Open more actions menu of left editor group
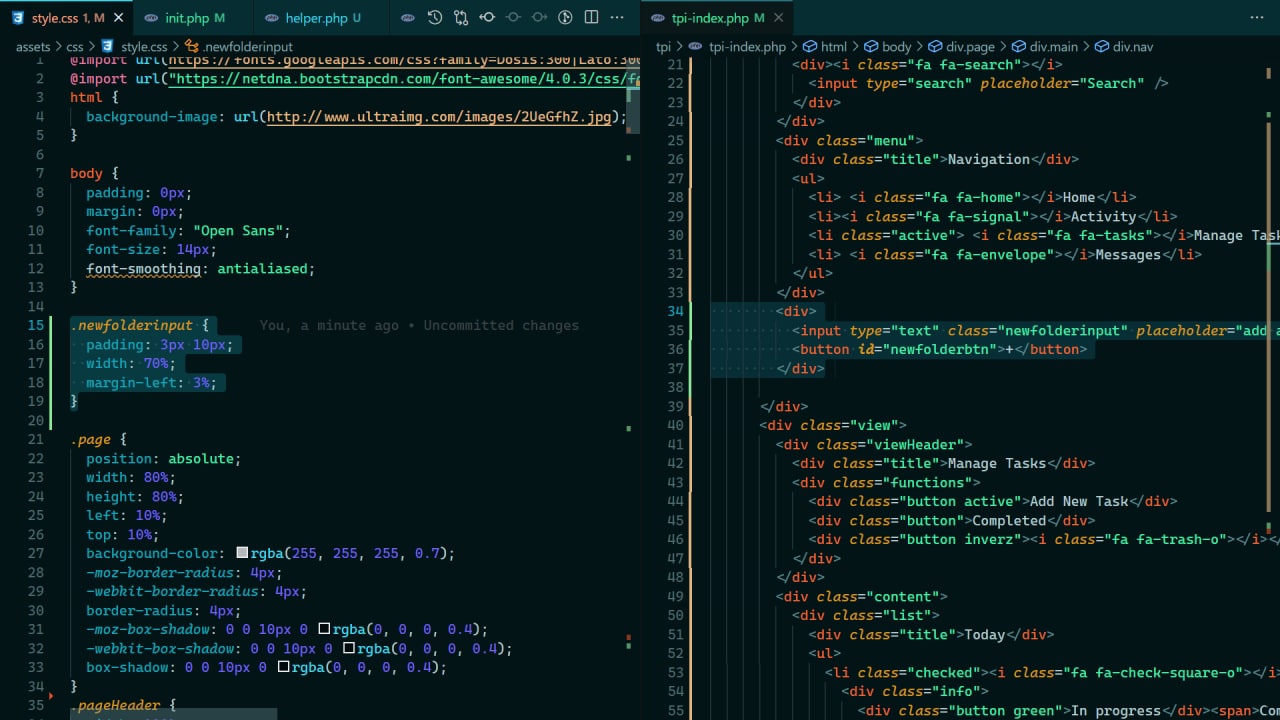Image resolution: width=1280 pixels, height=720 pixels. tap(617, 18)
